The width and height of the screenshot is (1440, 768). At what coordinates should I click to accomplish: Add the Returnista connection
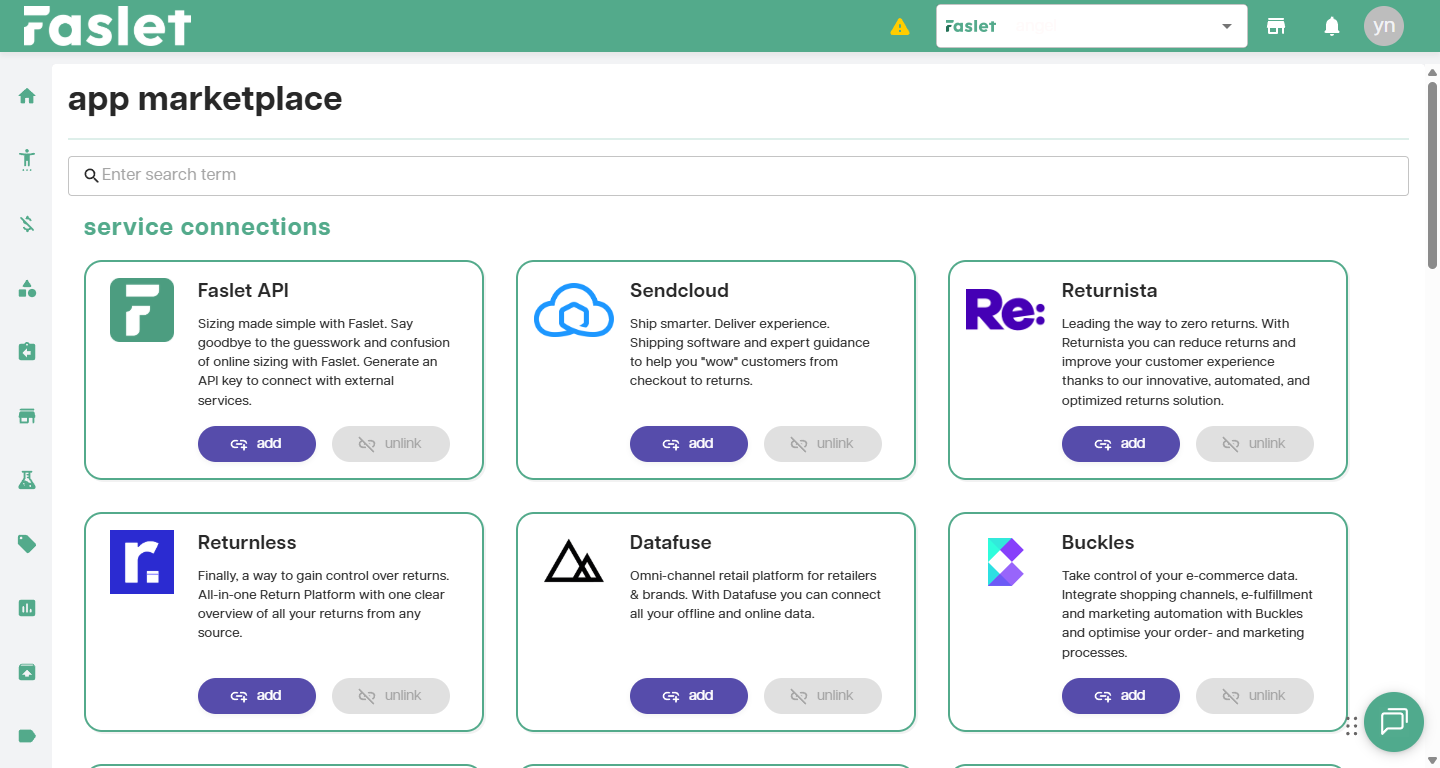pyautogui.click(x=1121, y=444)
